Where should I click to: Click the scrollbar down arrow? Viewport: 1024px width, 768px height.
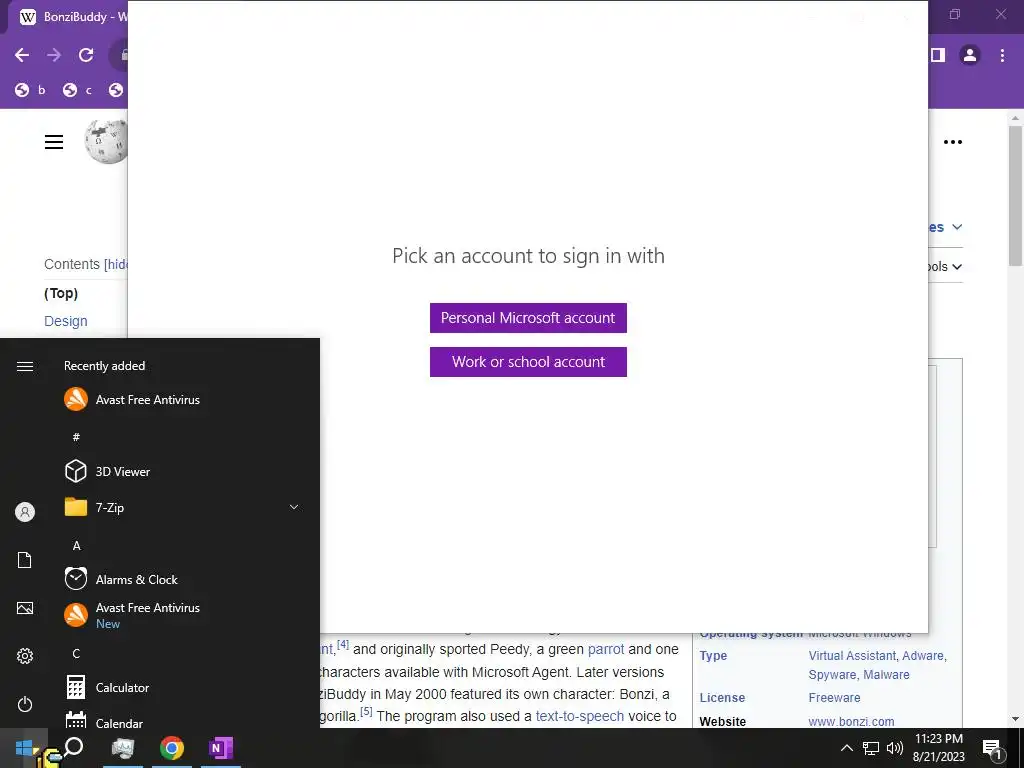click(x=1015, y=719)
